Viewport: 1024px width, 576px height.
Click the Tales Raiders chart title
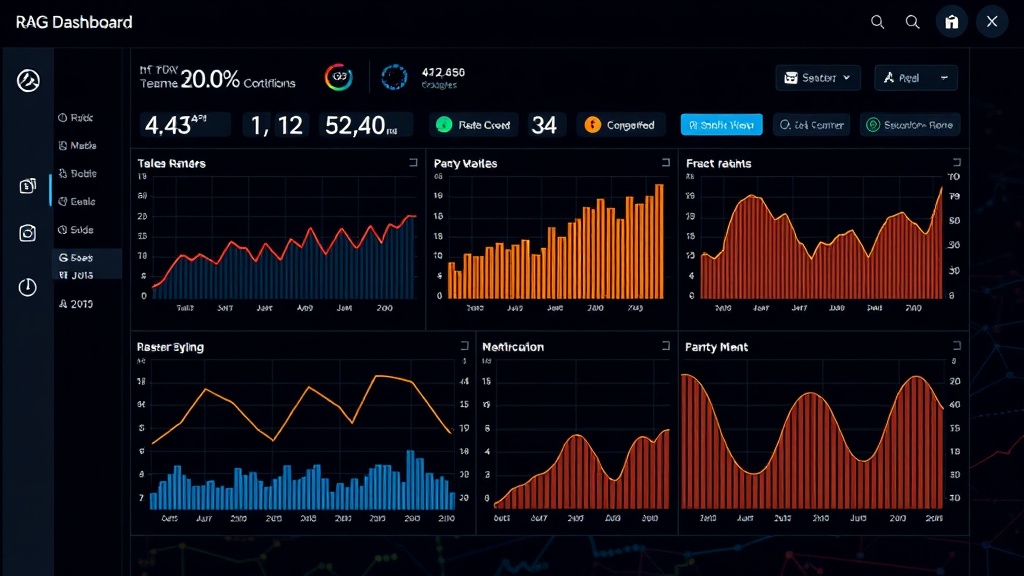point(172,163)
